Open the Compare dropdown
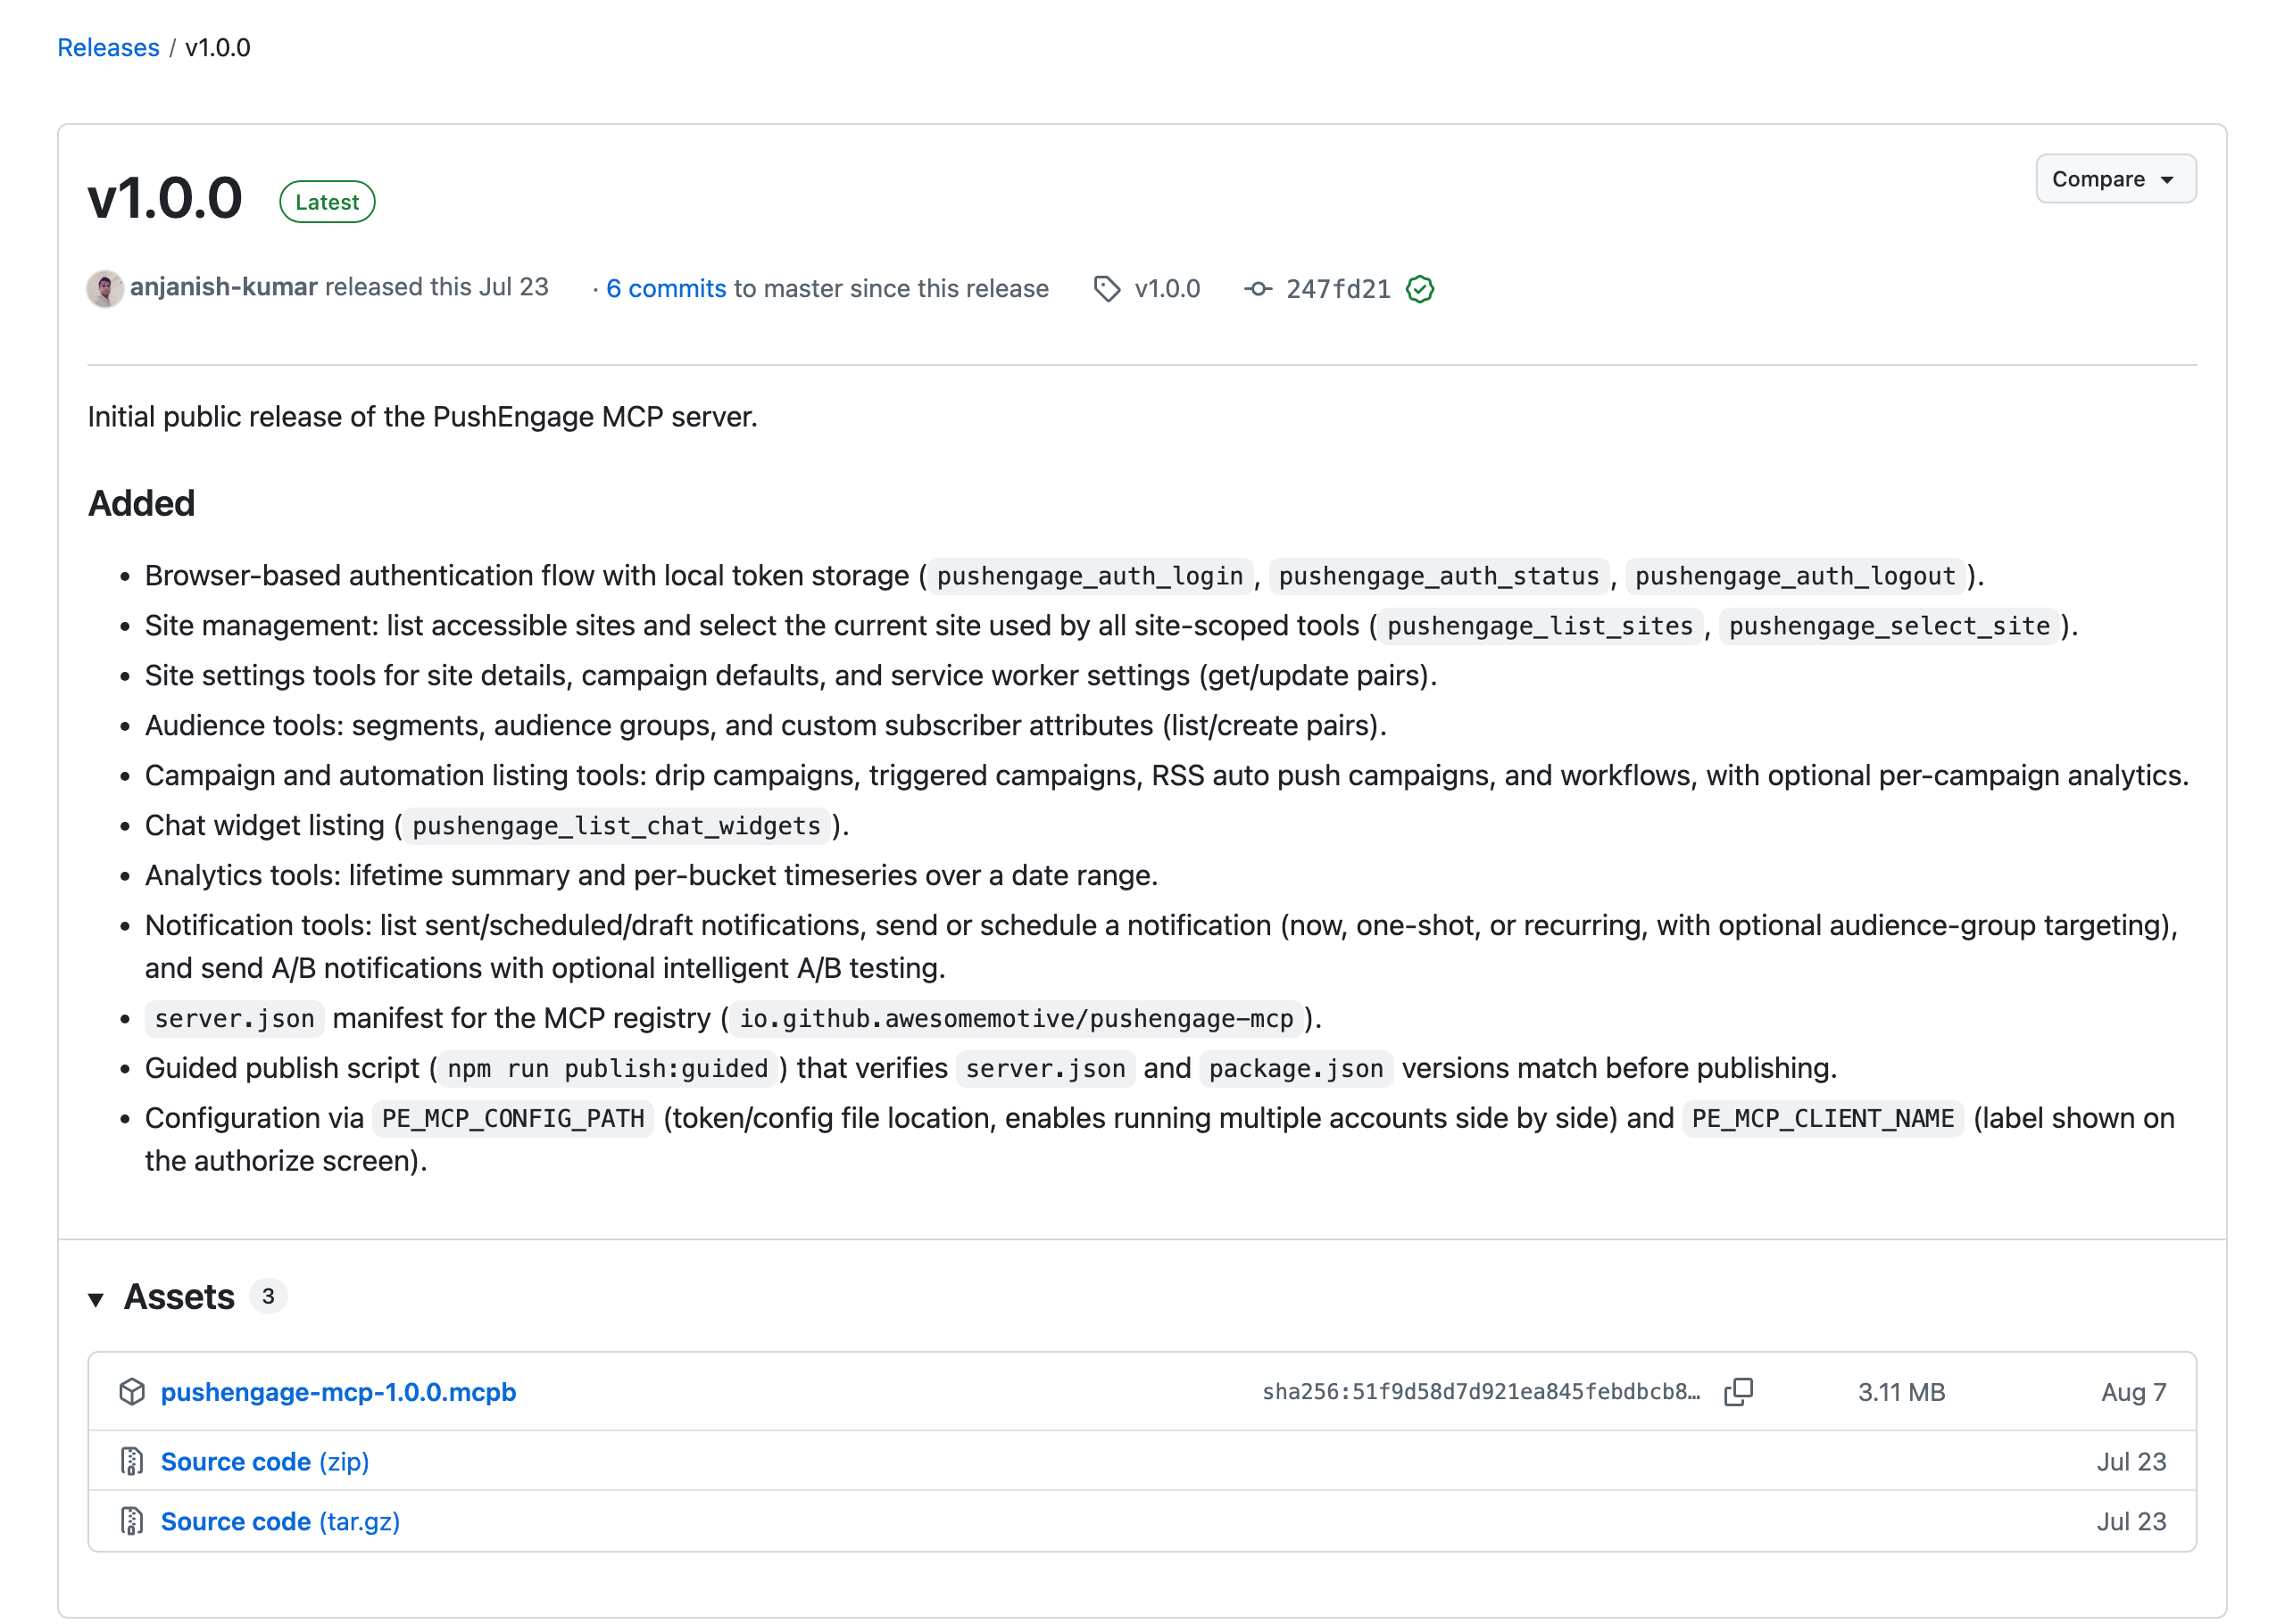The image size is (2285, 1624). click(2115, 179)
